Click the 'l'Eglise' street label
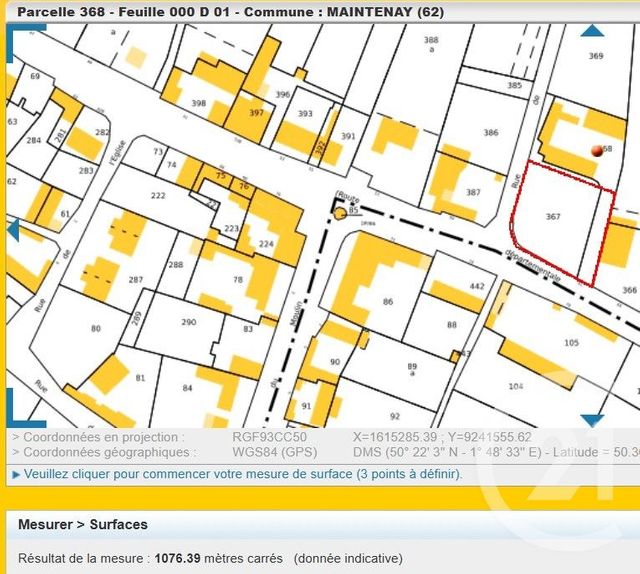 point(118,153)
